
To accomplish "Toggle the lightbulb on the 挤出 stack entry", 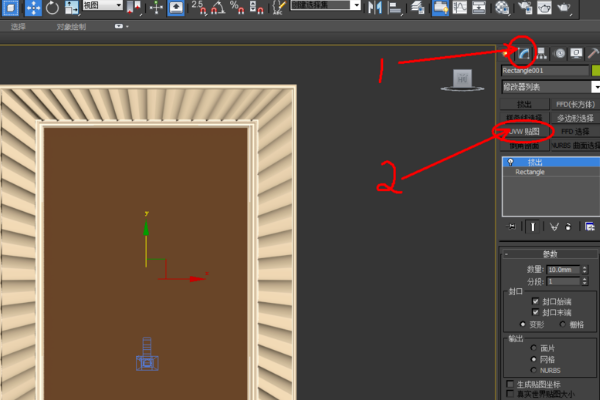I will (510, 162).
